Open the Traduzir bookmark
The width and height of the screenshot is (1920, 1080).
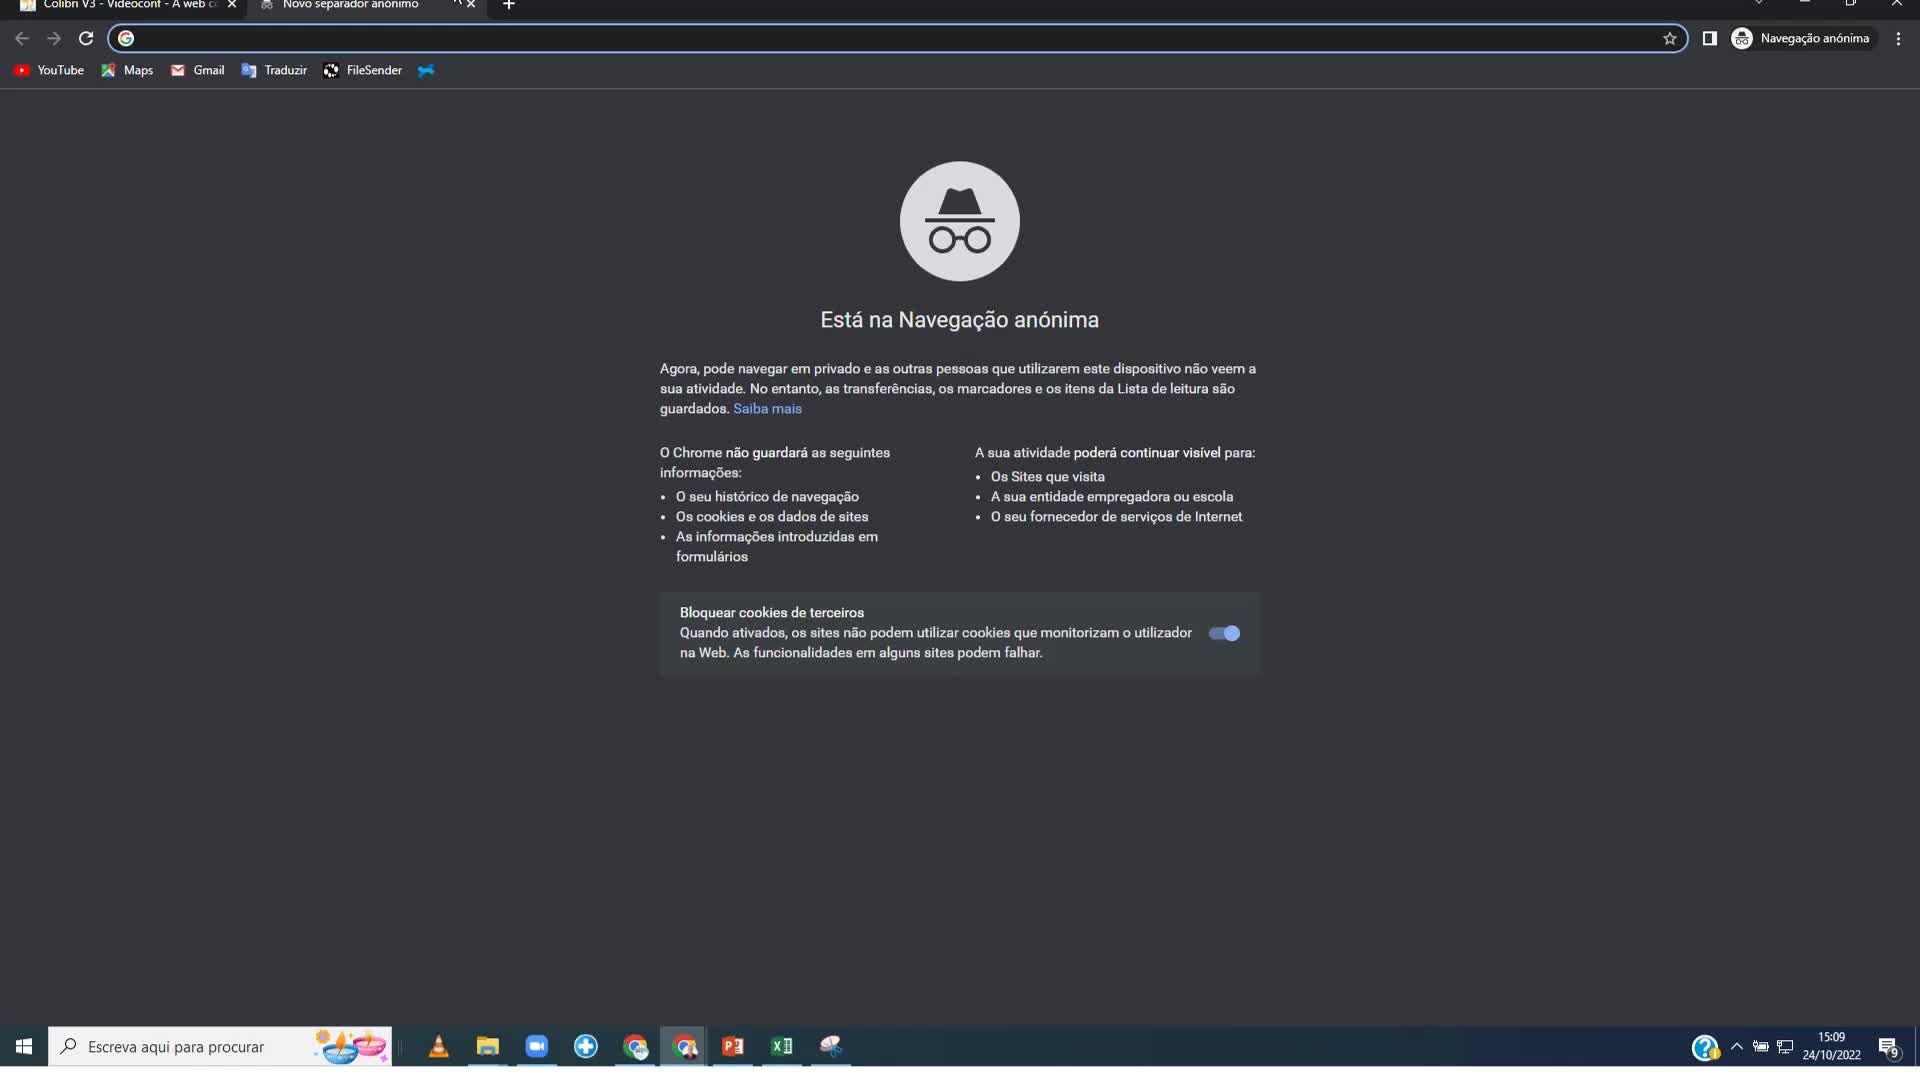coord(274,70)
